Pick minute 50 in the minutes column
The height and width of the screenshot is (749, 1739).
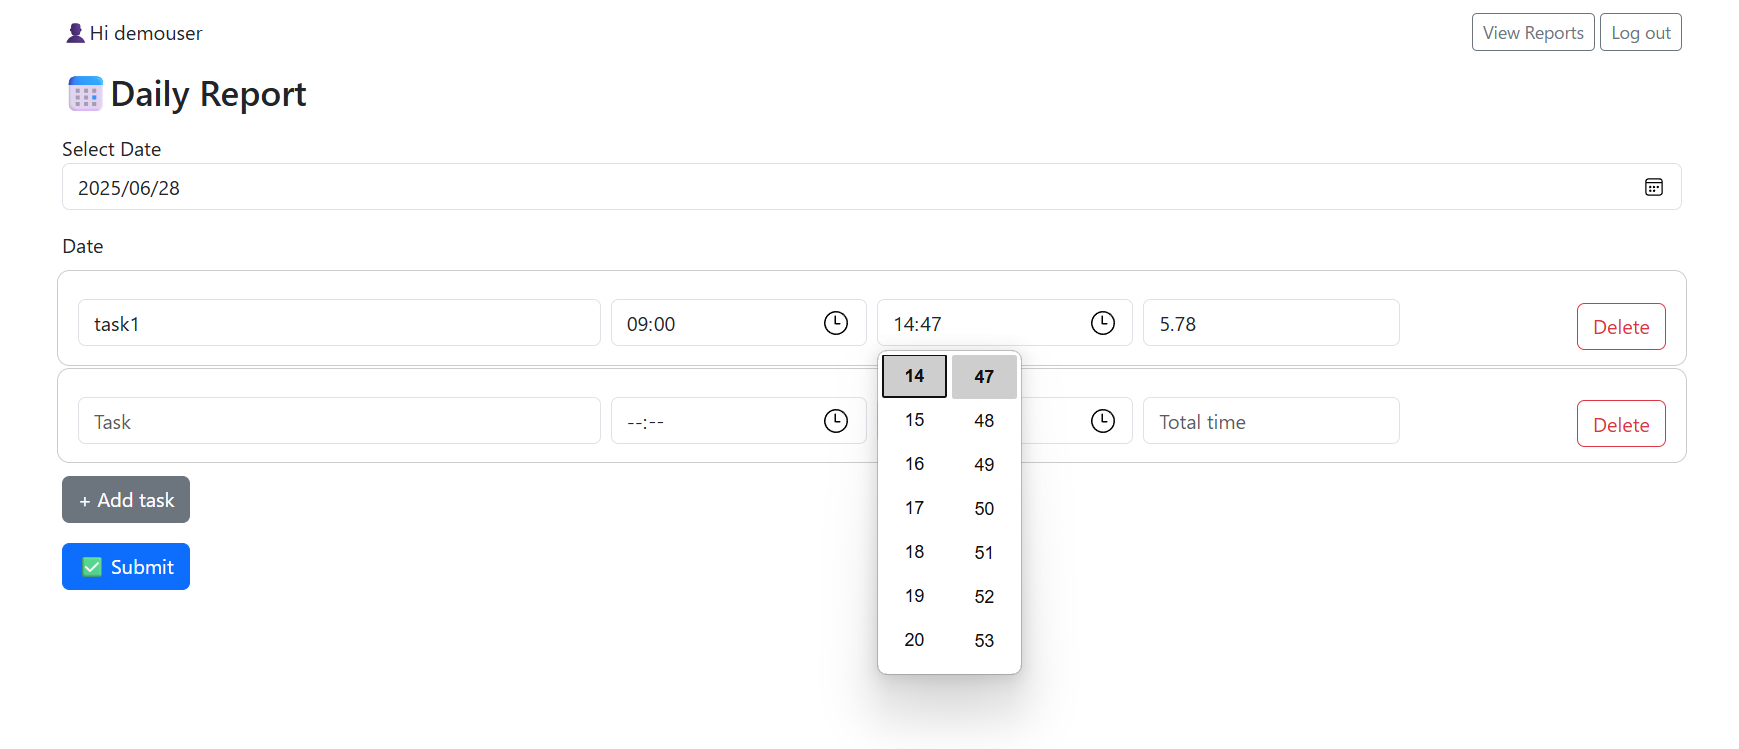coord(984,508)
